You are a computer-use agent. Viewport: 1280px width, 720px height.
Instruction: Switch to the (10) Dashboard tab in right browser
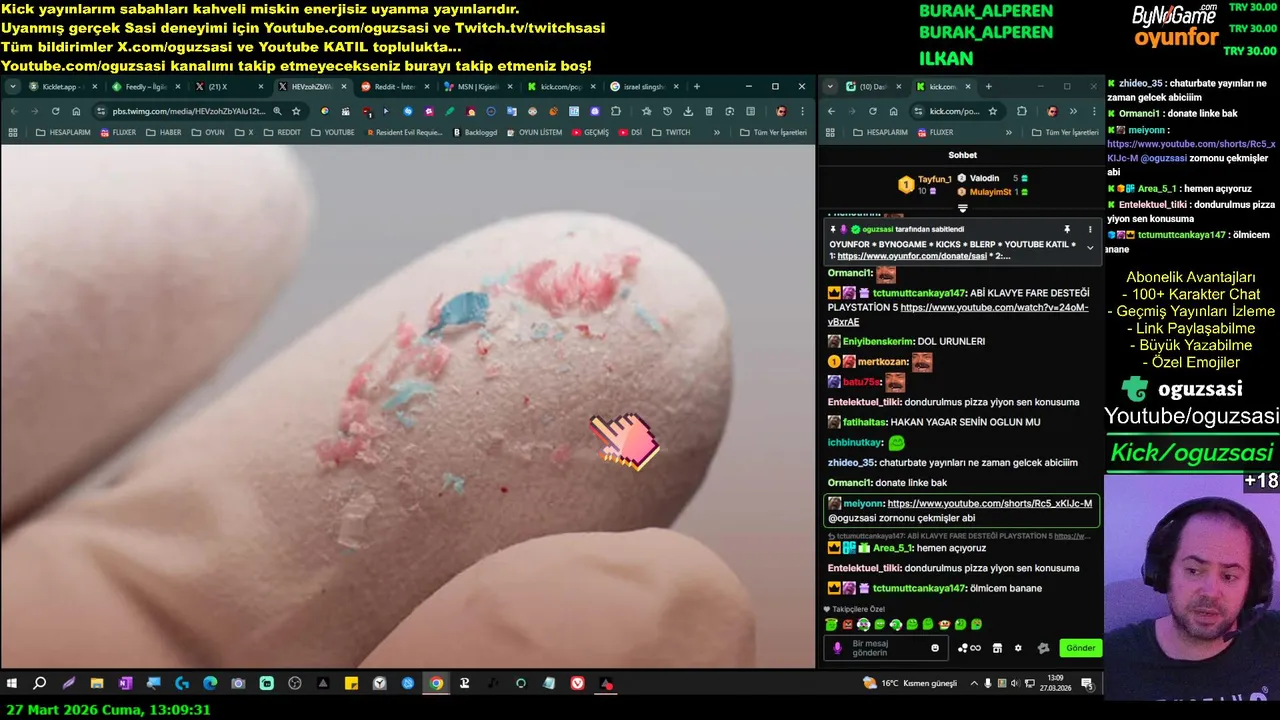[872, 87]
